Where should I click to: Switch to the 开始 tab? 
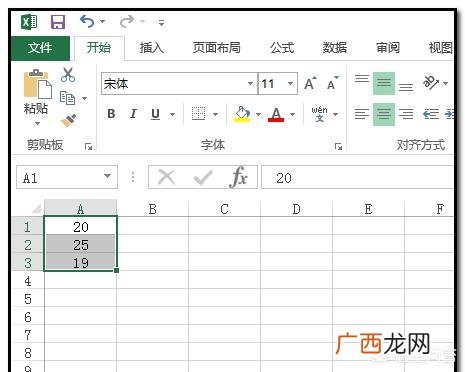(99, 48)
